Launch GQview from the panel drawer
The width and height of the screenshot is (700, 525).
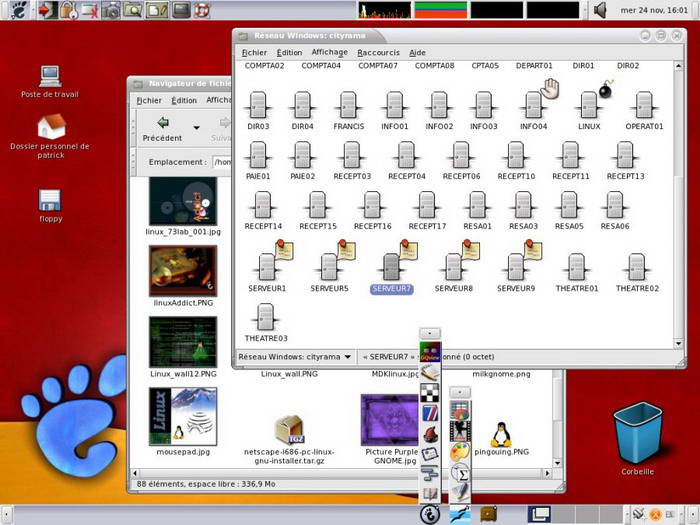[430, 352]
